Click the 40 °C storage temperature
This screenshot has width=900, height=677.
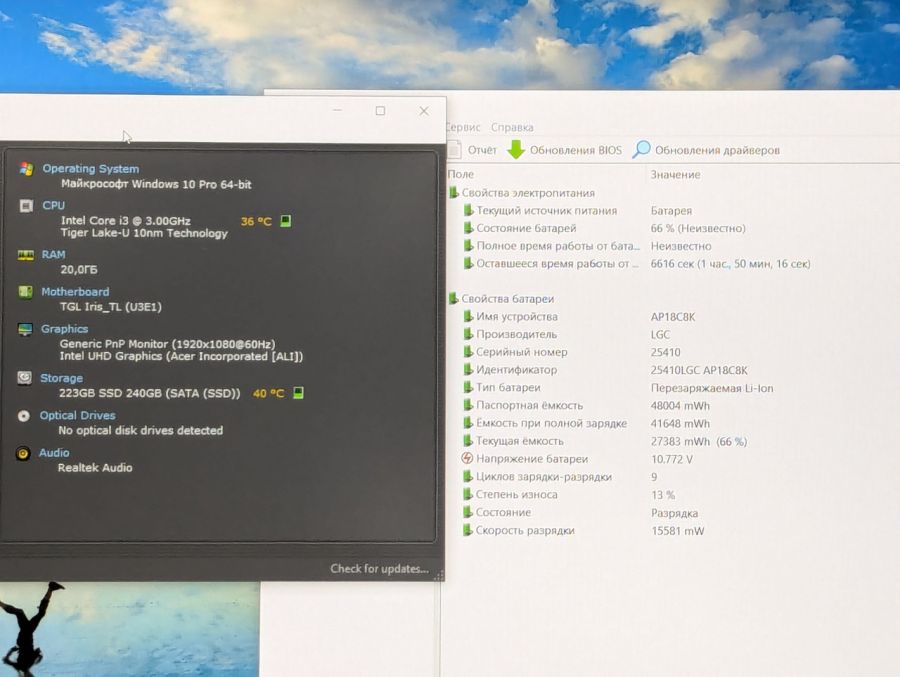269,393
